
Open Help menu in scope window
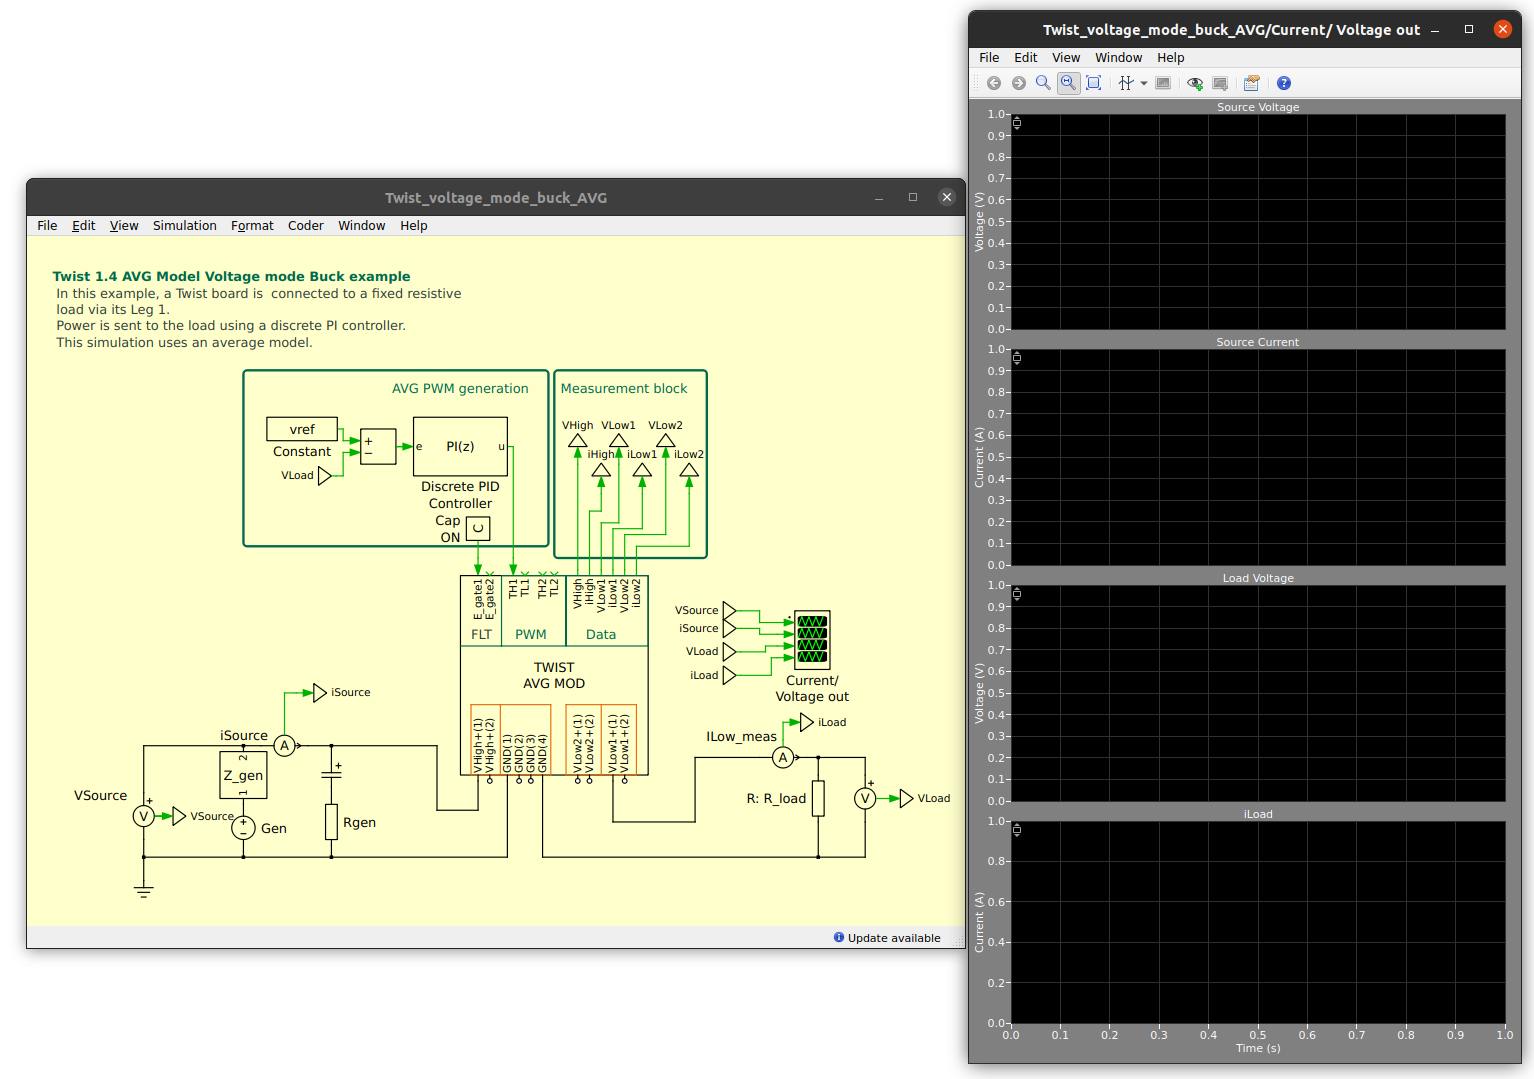[1171, 58]
